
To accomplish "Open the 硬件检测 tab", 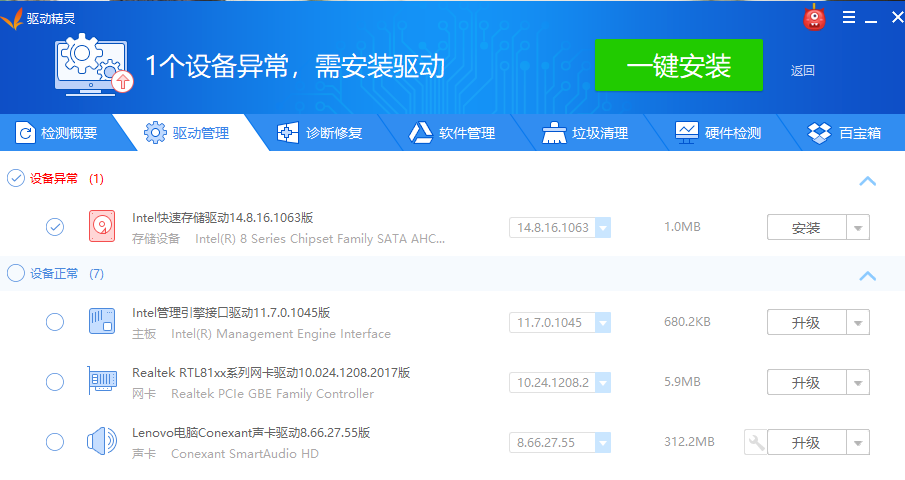I will [718, 133].
